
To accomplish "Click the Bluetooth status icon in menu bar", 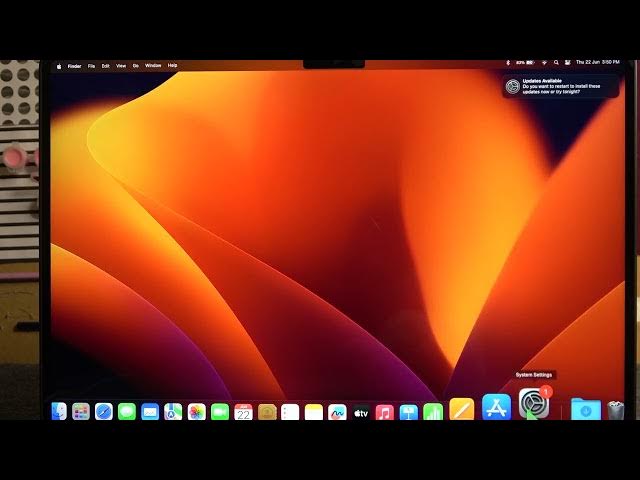I will point(508,62).
